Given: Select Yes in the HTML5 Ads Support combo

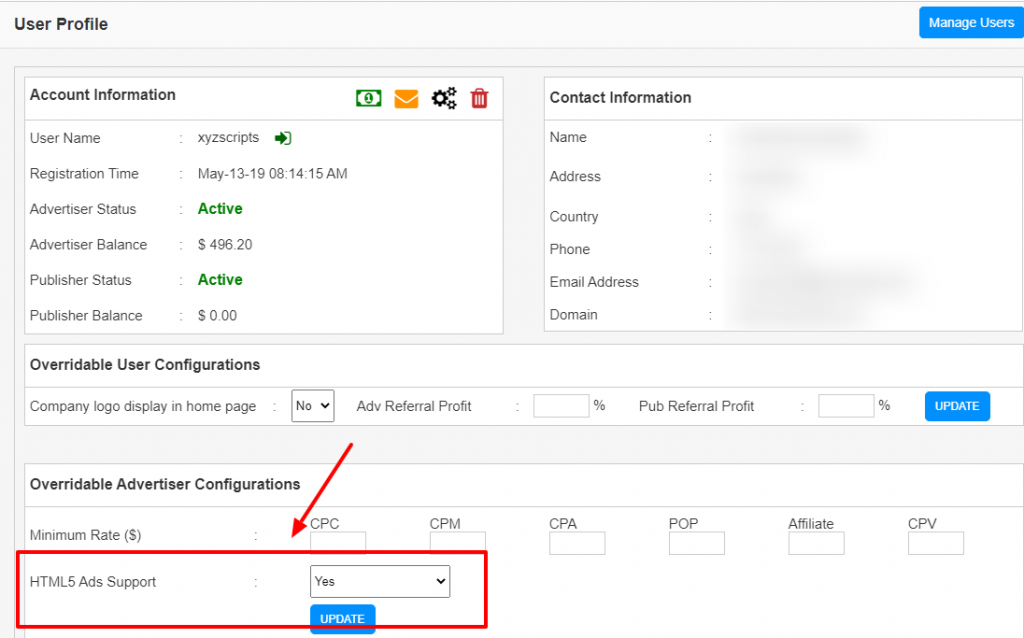Looking at the screenshot, I should (379, 581).
